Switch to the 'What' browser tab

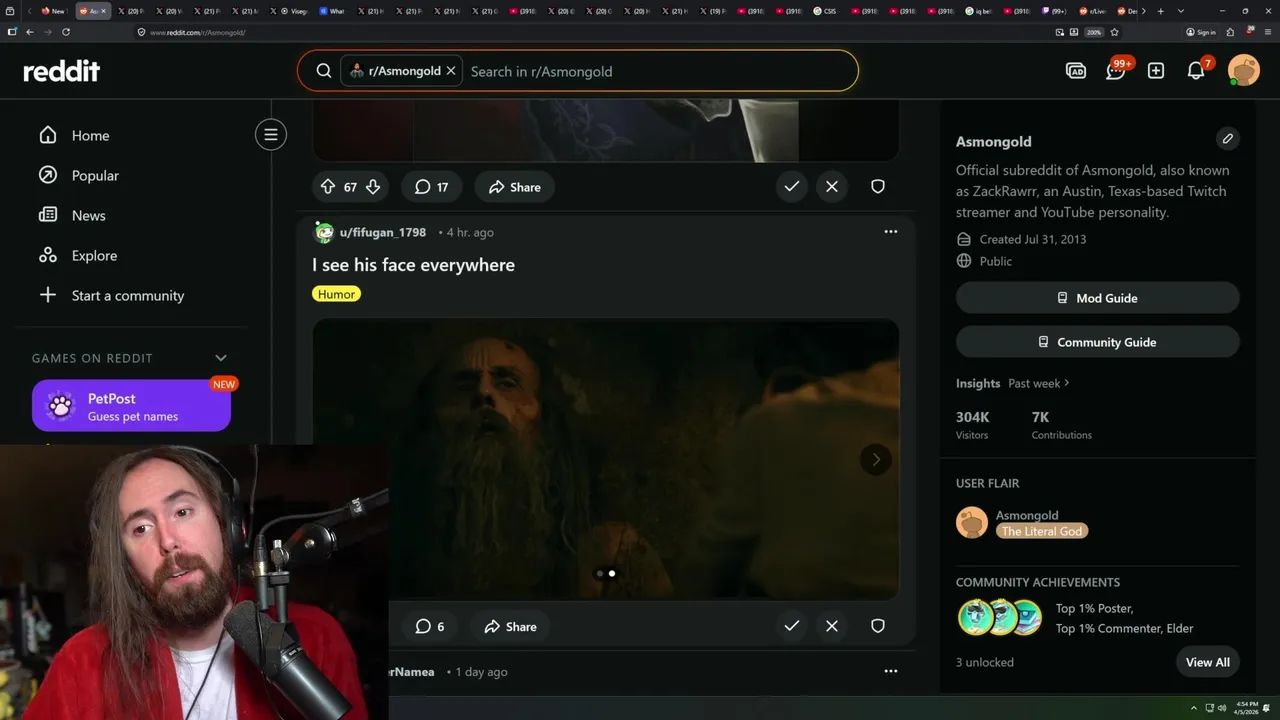[x=333, y=11]
